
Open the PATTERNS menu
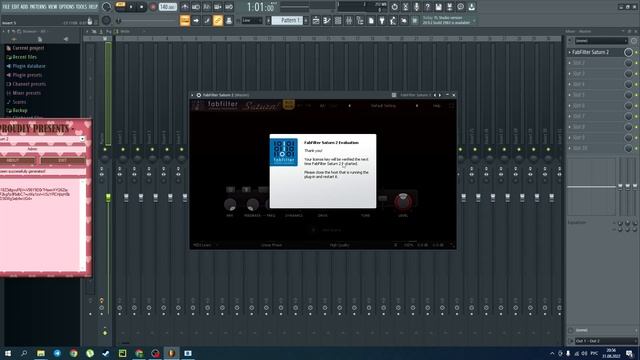38,7
